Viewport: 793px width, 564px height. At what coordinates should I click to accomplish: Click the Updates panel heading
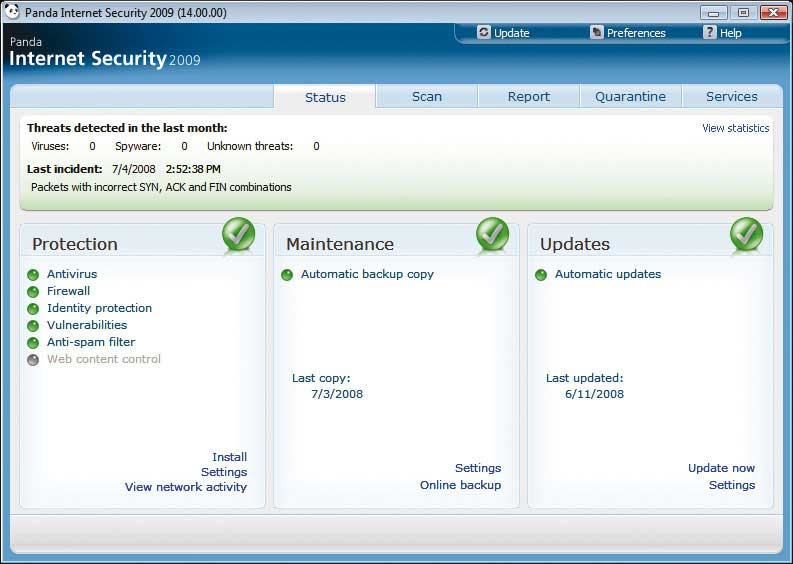coord(575,244)
